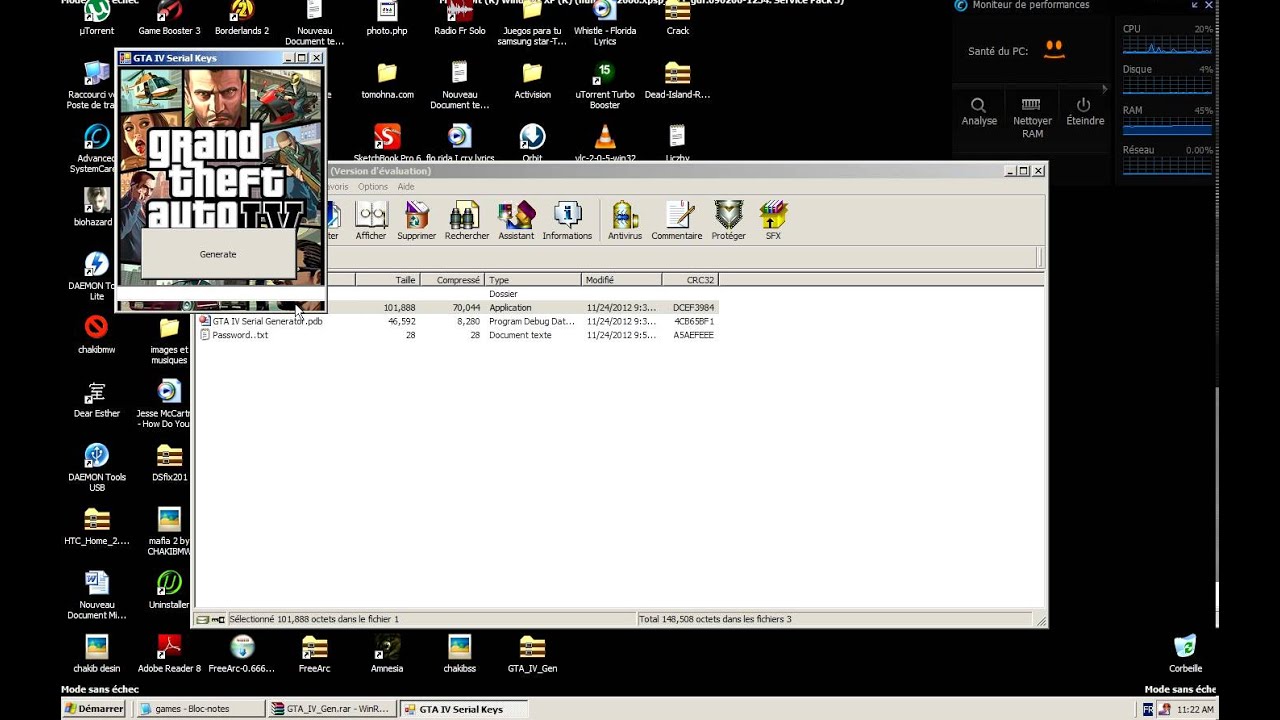
Task: Create an SFX archive via toolbar icon
Action: pyautogui.click(x=773, y=221)
